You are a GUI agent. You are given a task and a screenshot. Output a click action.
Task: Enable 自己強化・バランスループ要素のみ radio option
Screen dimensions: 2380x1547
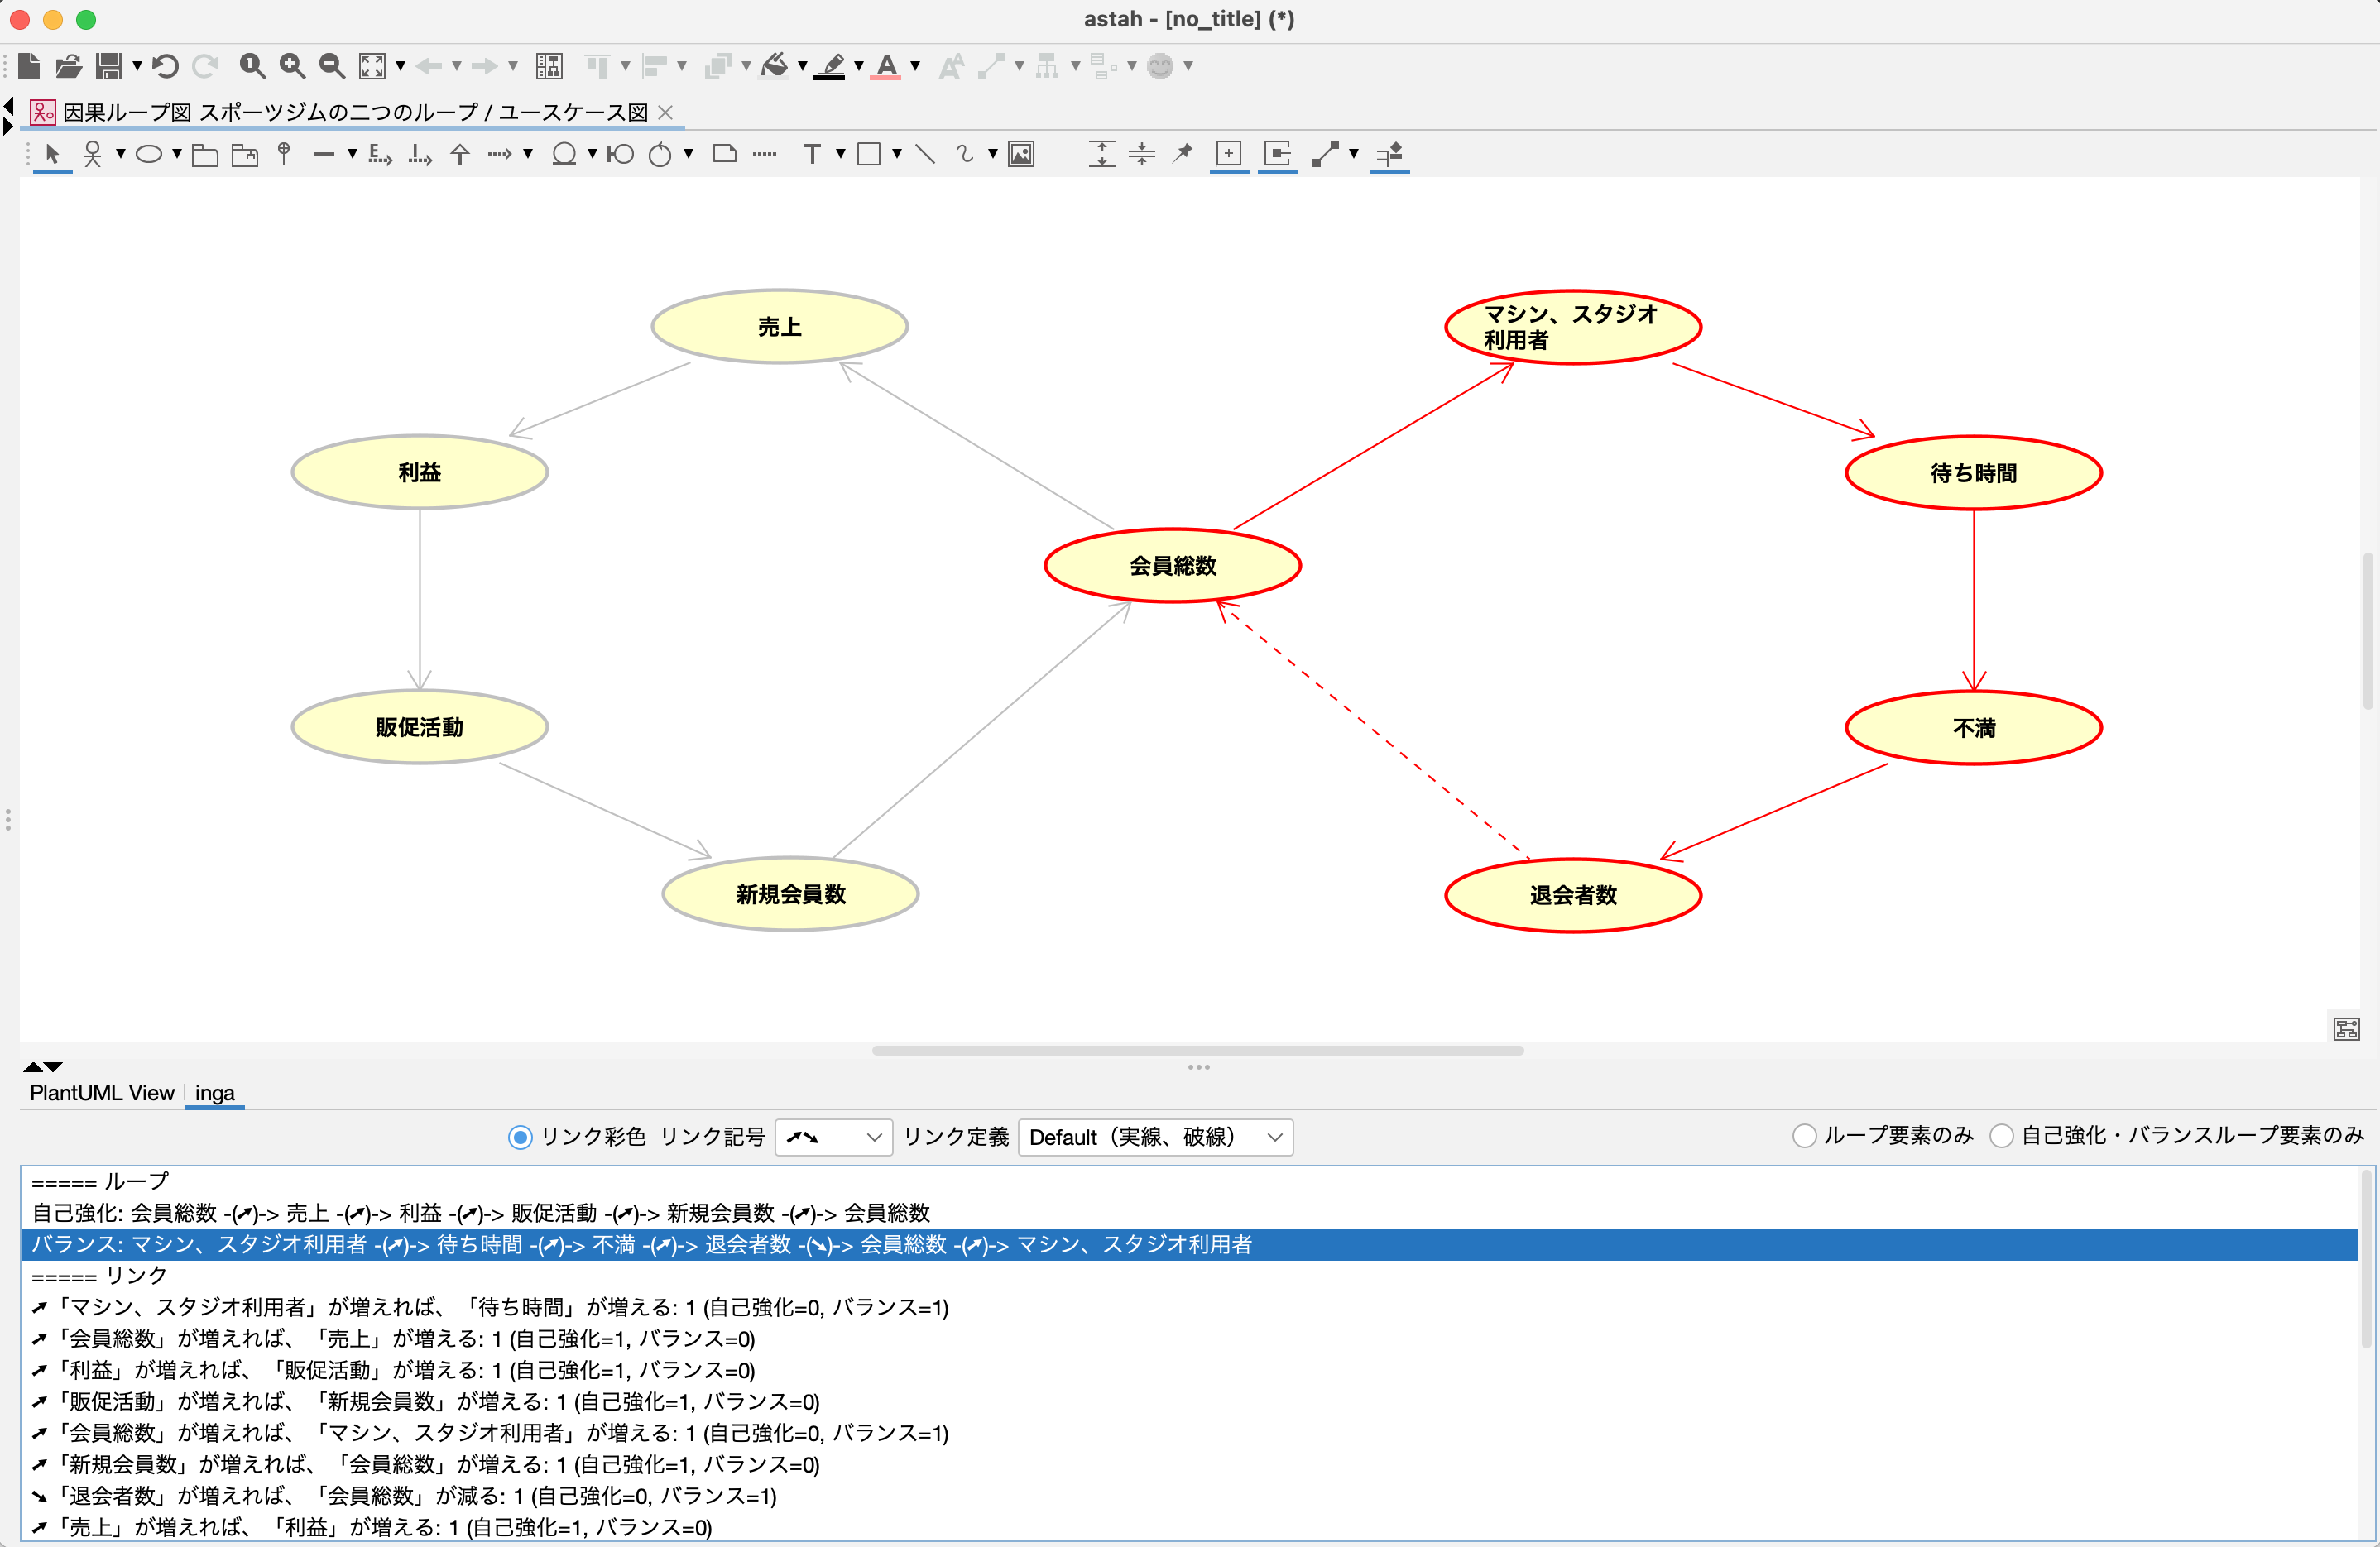[x=2001, y=1136]
